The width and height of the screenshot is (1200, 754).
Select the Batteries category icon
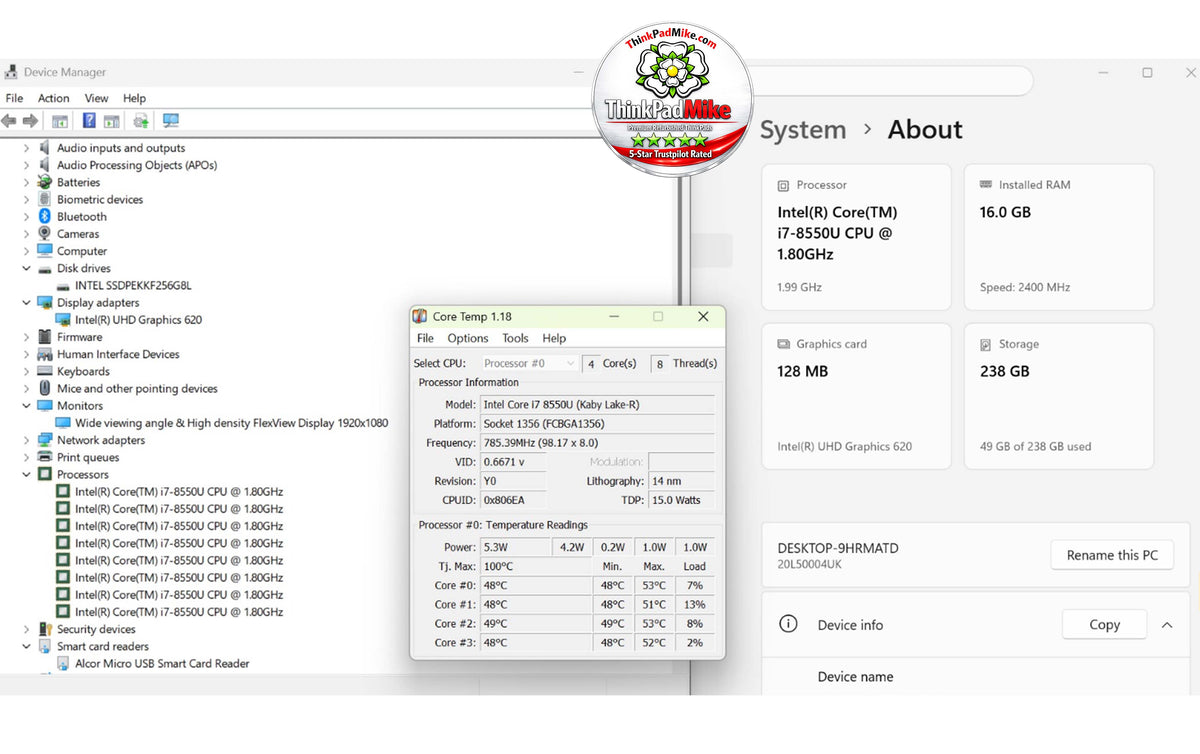coord(45,182)
